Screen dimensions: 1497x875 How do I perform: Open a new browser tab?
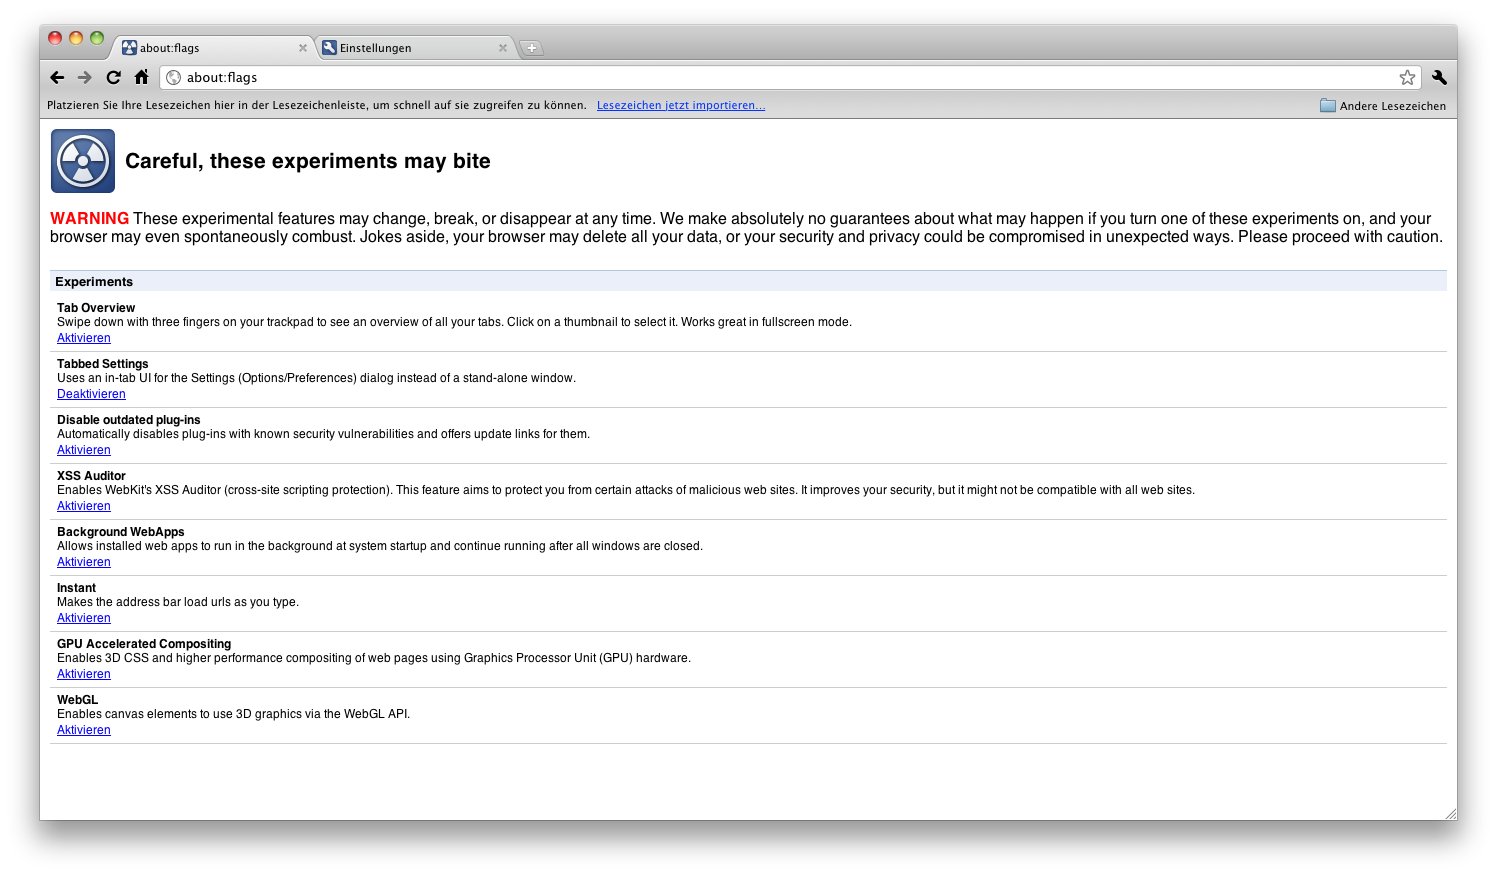click(532, 47)
